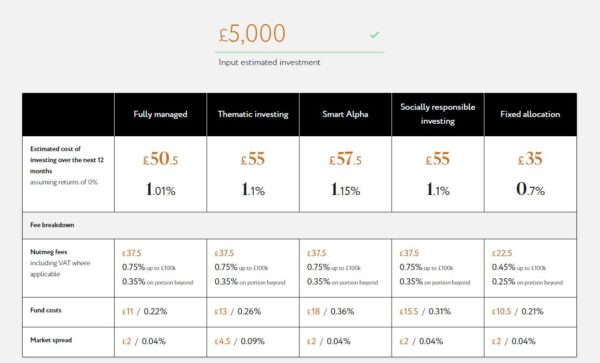Click the £18 / 0.36% Smart Alpha fund cost
This screenshot has height=363, width=600.
click(x=330, y=312)
